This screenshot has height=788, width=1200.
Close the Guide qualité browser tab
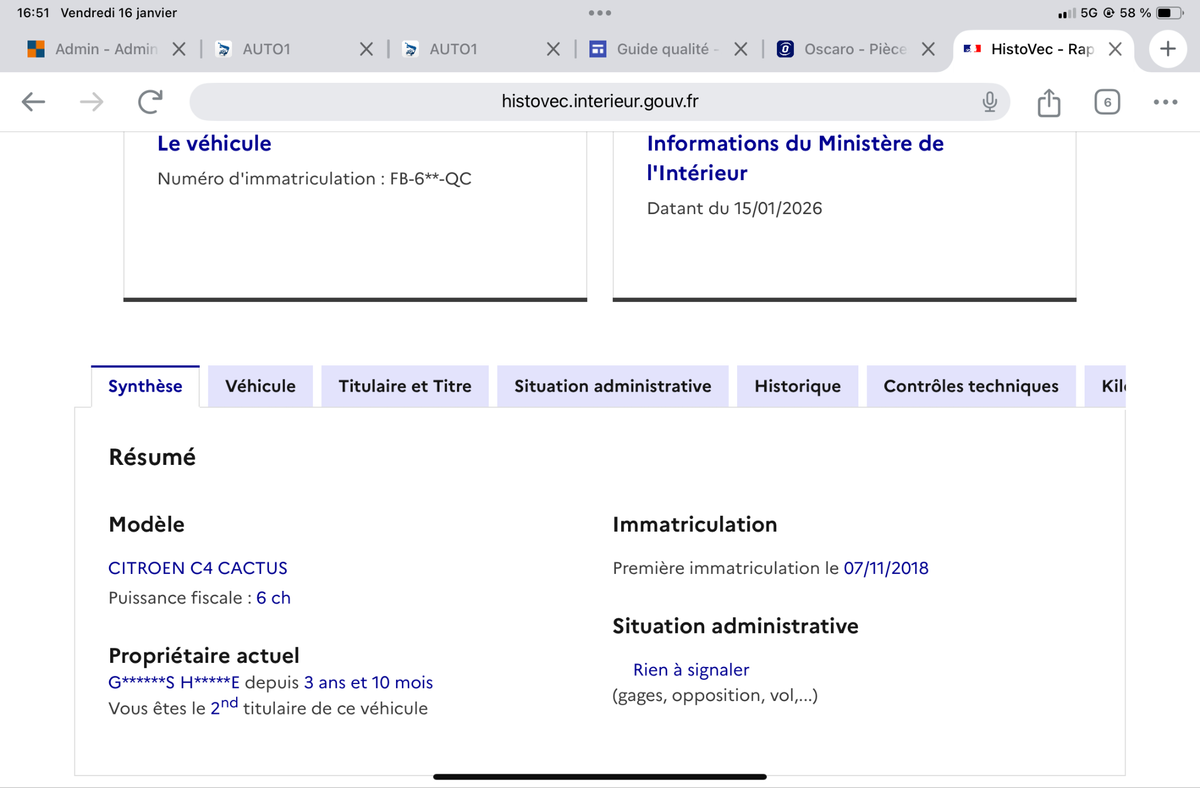click(x=741, y=49)
